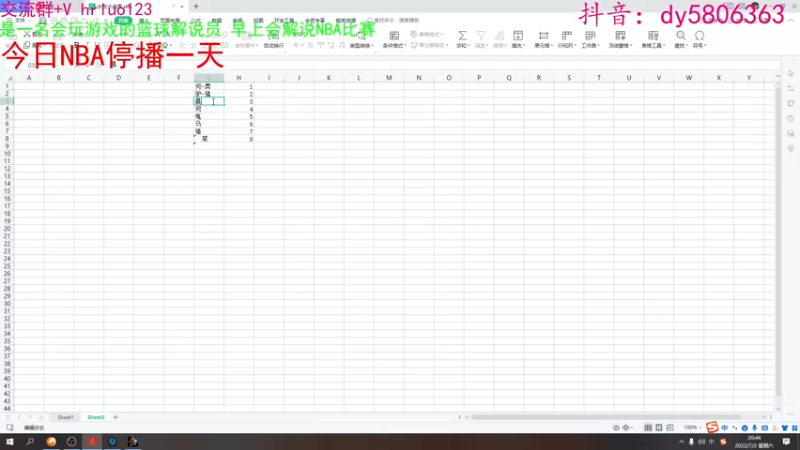Select all cells with the corner button

coord(7,78)
